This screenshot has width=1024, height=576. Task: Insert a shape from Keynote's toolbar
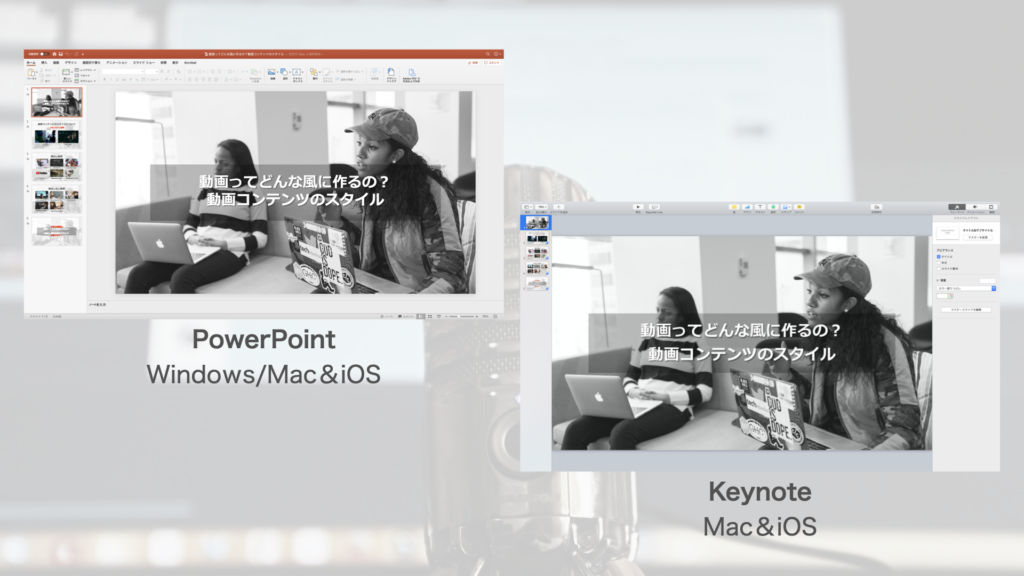(x=773, y=207)
